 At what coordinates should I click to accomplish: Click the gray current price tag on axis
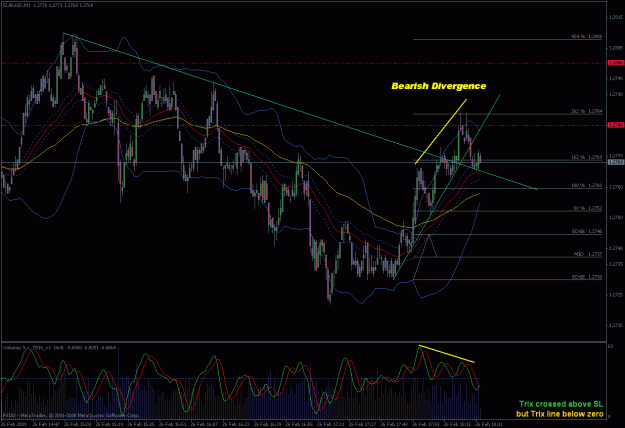pyautogui.click(x=616, y=162)
